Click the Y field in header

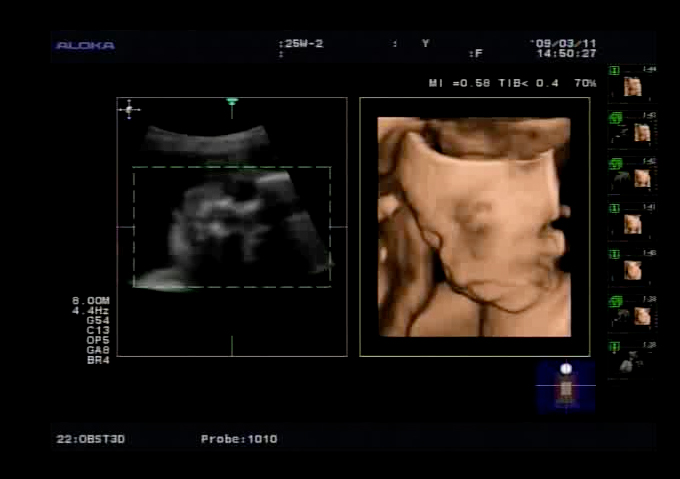click(x=425, y=43)
